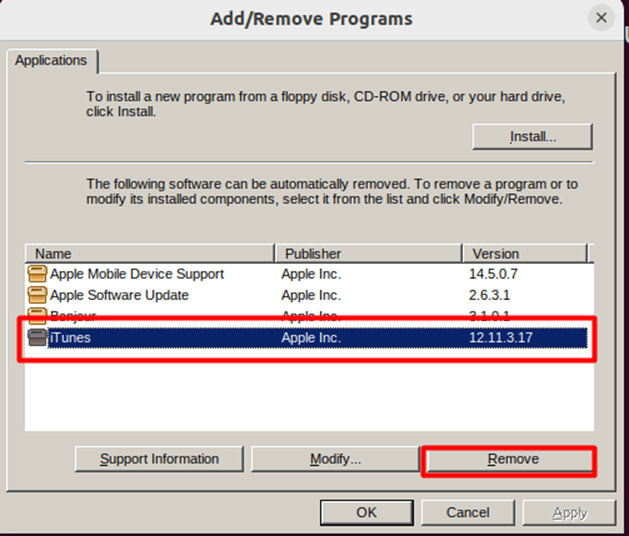Switch to the Applications tab

point(51,61)
